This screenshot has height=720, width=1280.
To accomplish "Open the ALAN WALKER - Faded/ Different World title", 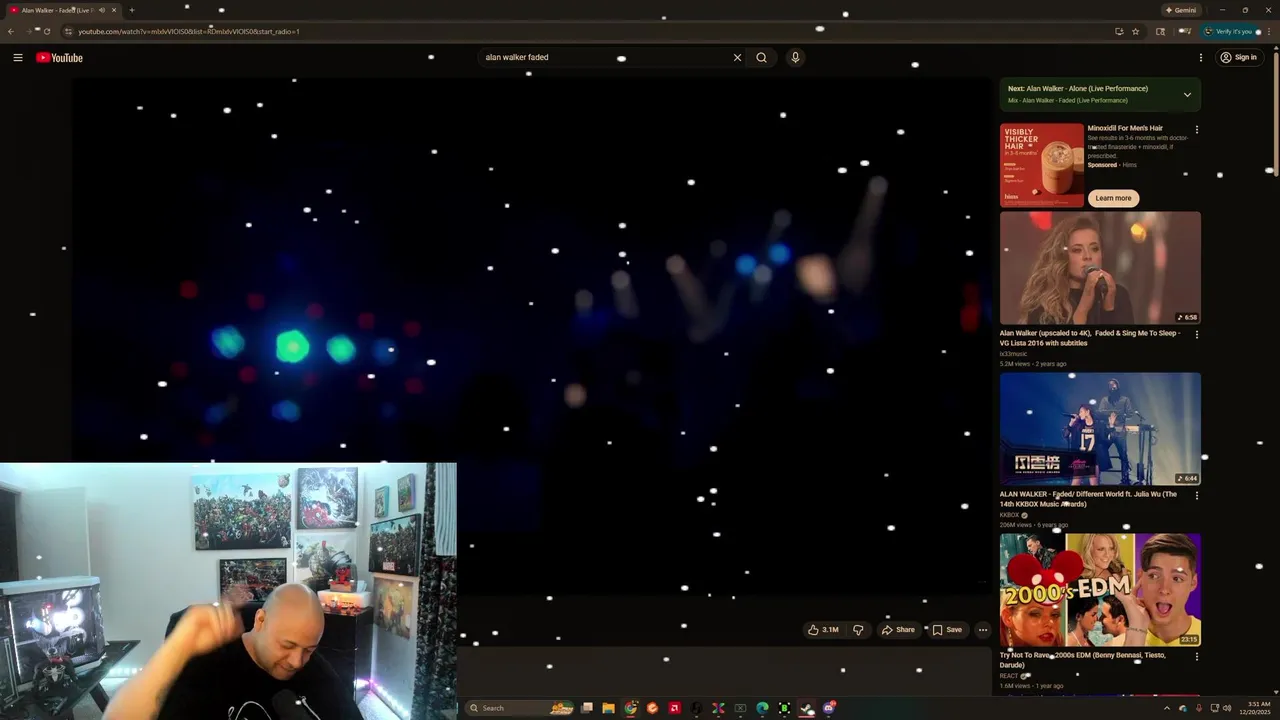I will pyautogui.click(x=1088, y=499).
